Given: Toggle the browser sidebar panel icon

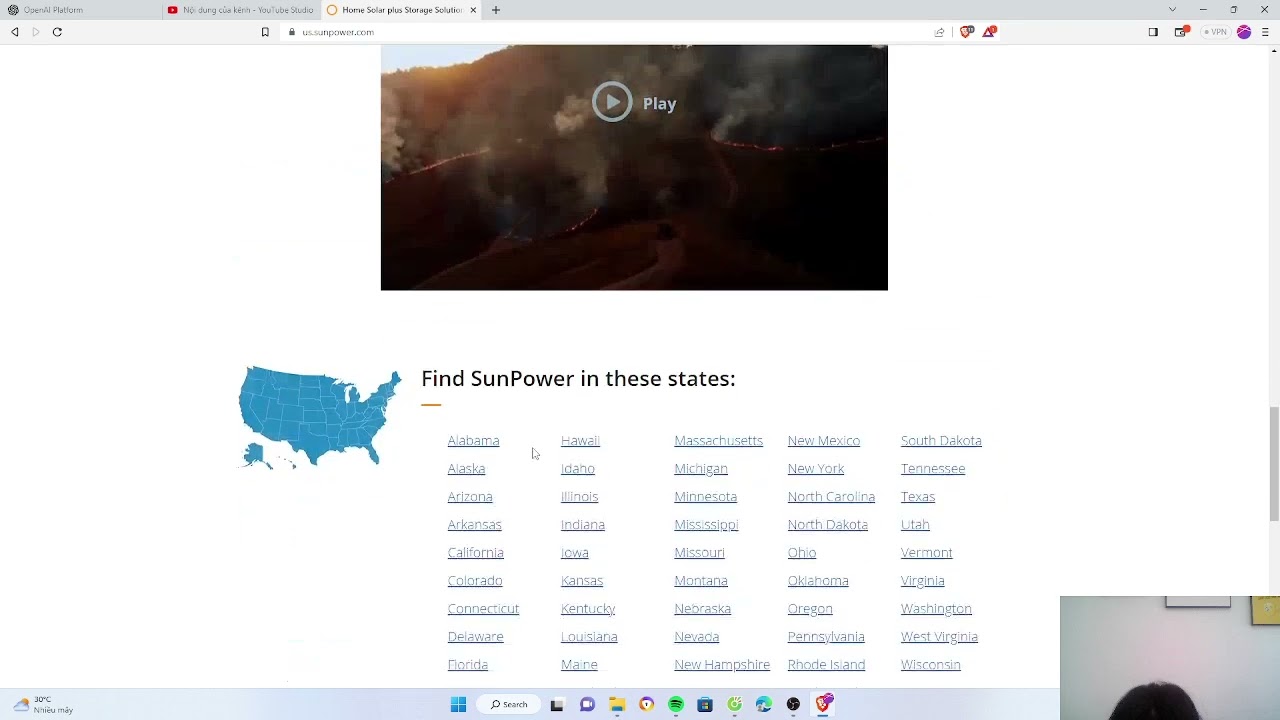Looking at the screenshot, I should click(x=1153, y=32).
